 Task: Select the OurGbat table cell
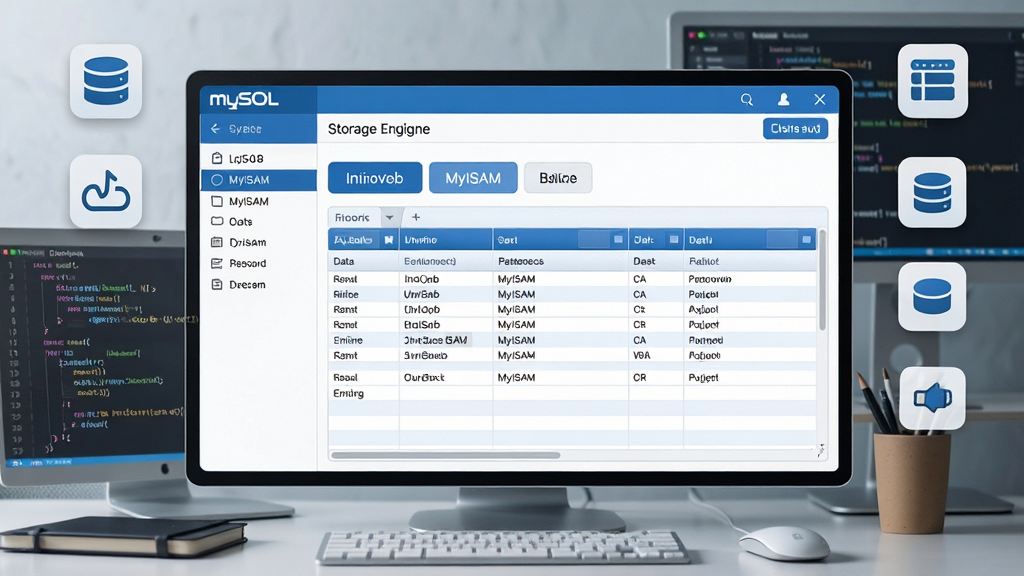pos(445,377)
